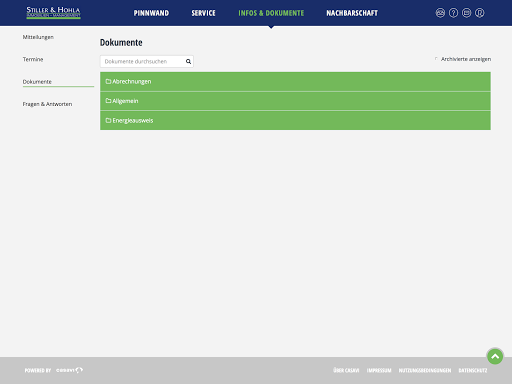Toggle the Archivierte anzeigen checkbox
512x384 pixels.
(x=436, y=59)
